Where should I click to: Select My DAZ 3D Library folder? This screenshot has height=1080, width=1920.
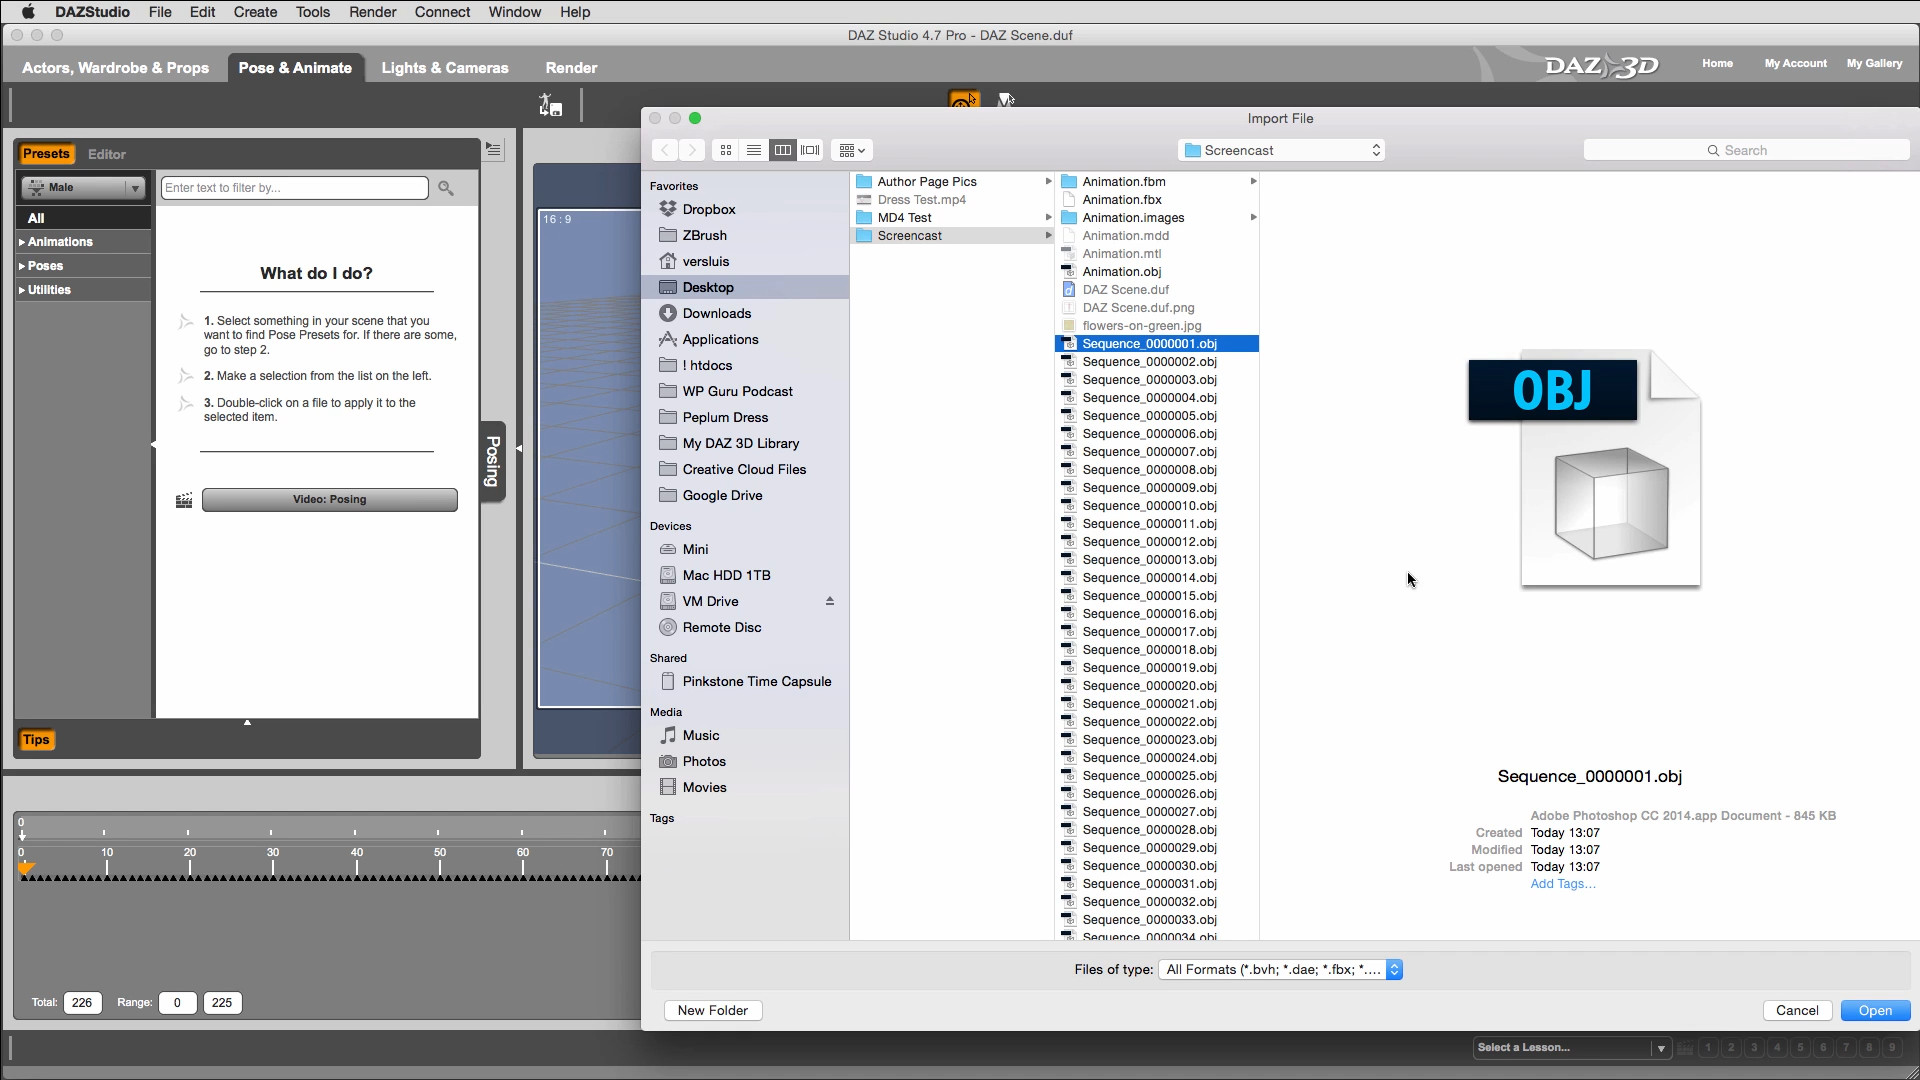pyautogui.click(x=740, y=443)
